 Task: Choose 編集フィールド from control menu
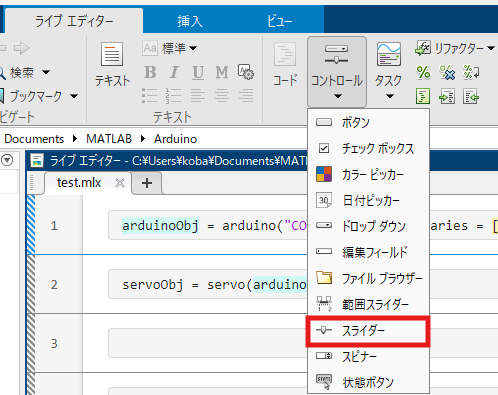pyautogui.click(x=368, y=252)
